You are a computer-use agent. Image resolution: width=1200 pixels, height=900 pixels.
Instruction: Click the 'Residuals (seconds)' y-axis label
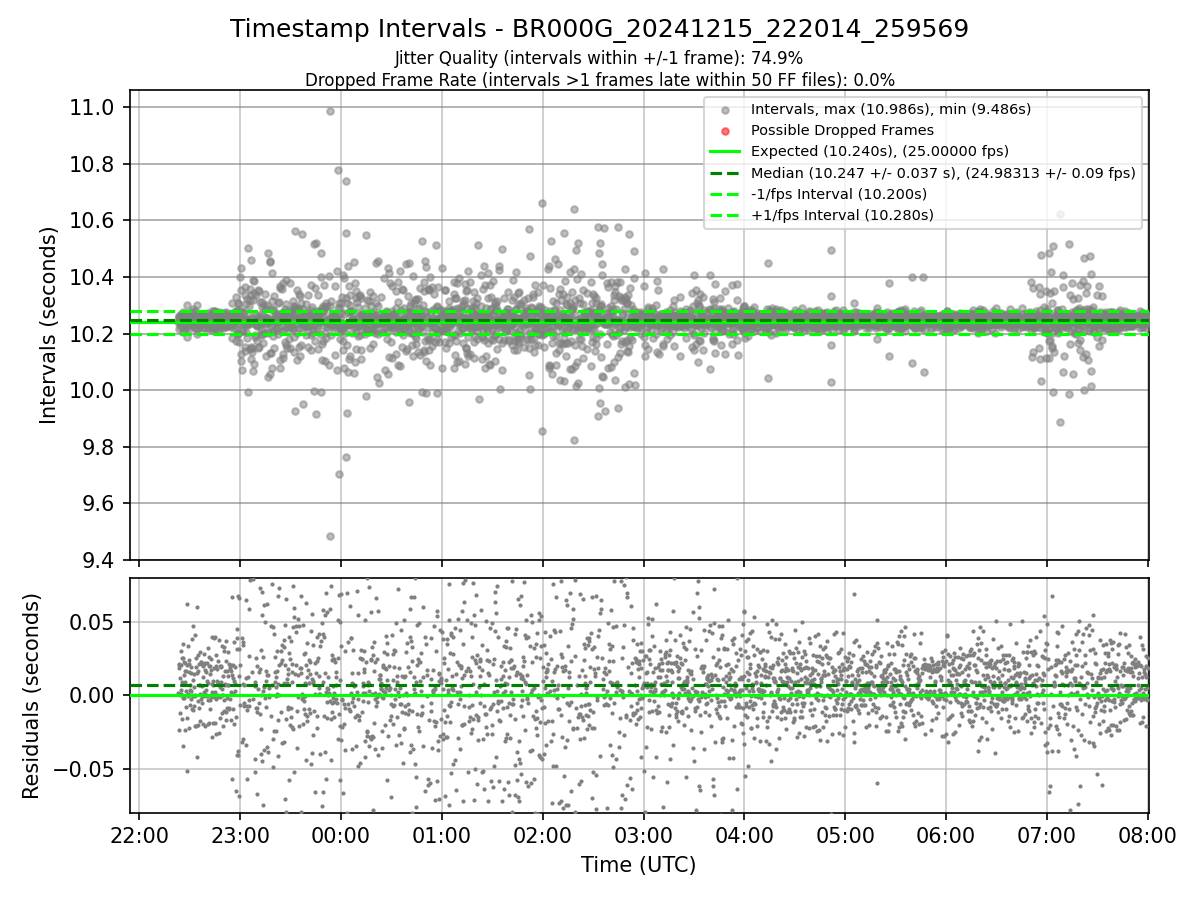point(31,696)
